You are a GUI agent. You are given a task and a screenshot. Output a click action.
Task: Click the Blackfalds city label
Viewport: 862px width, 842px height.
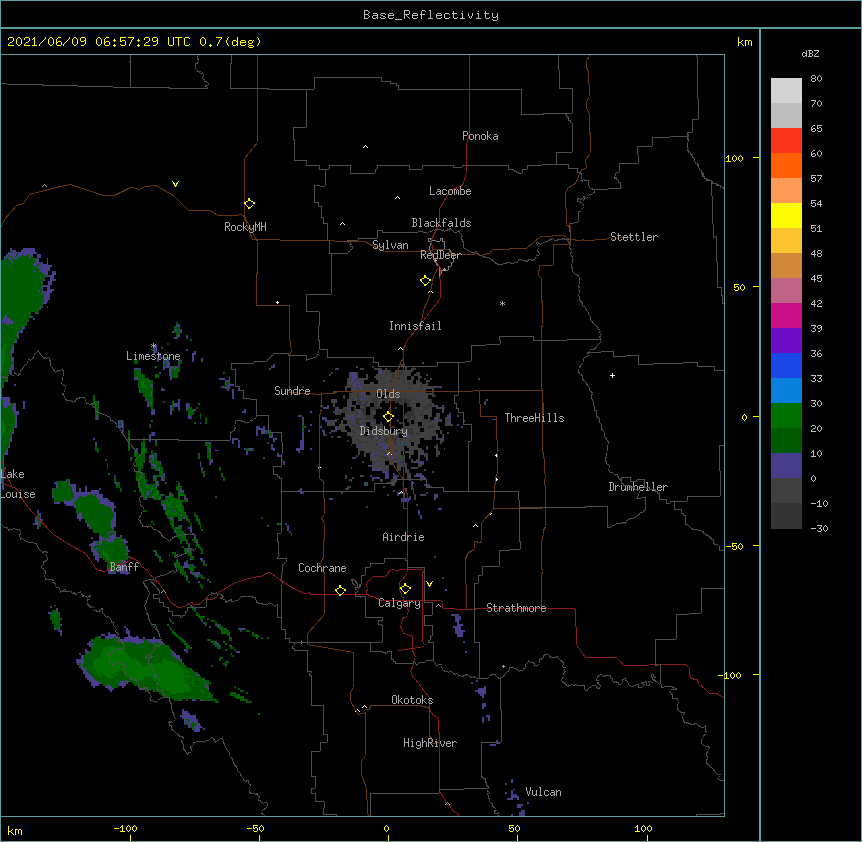(x=441, y=223)
